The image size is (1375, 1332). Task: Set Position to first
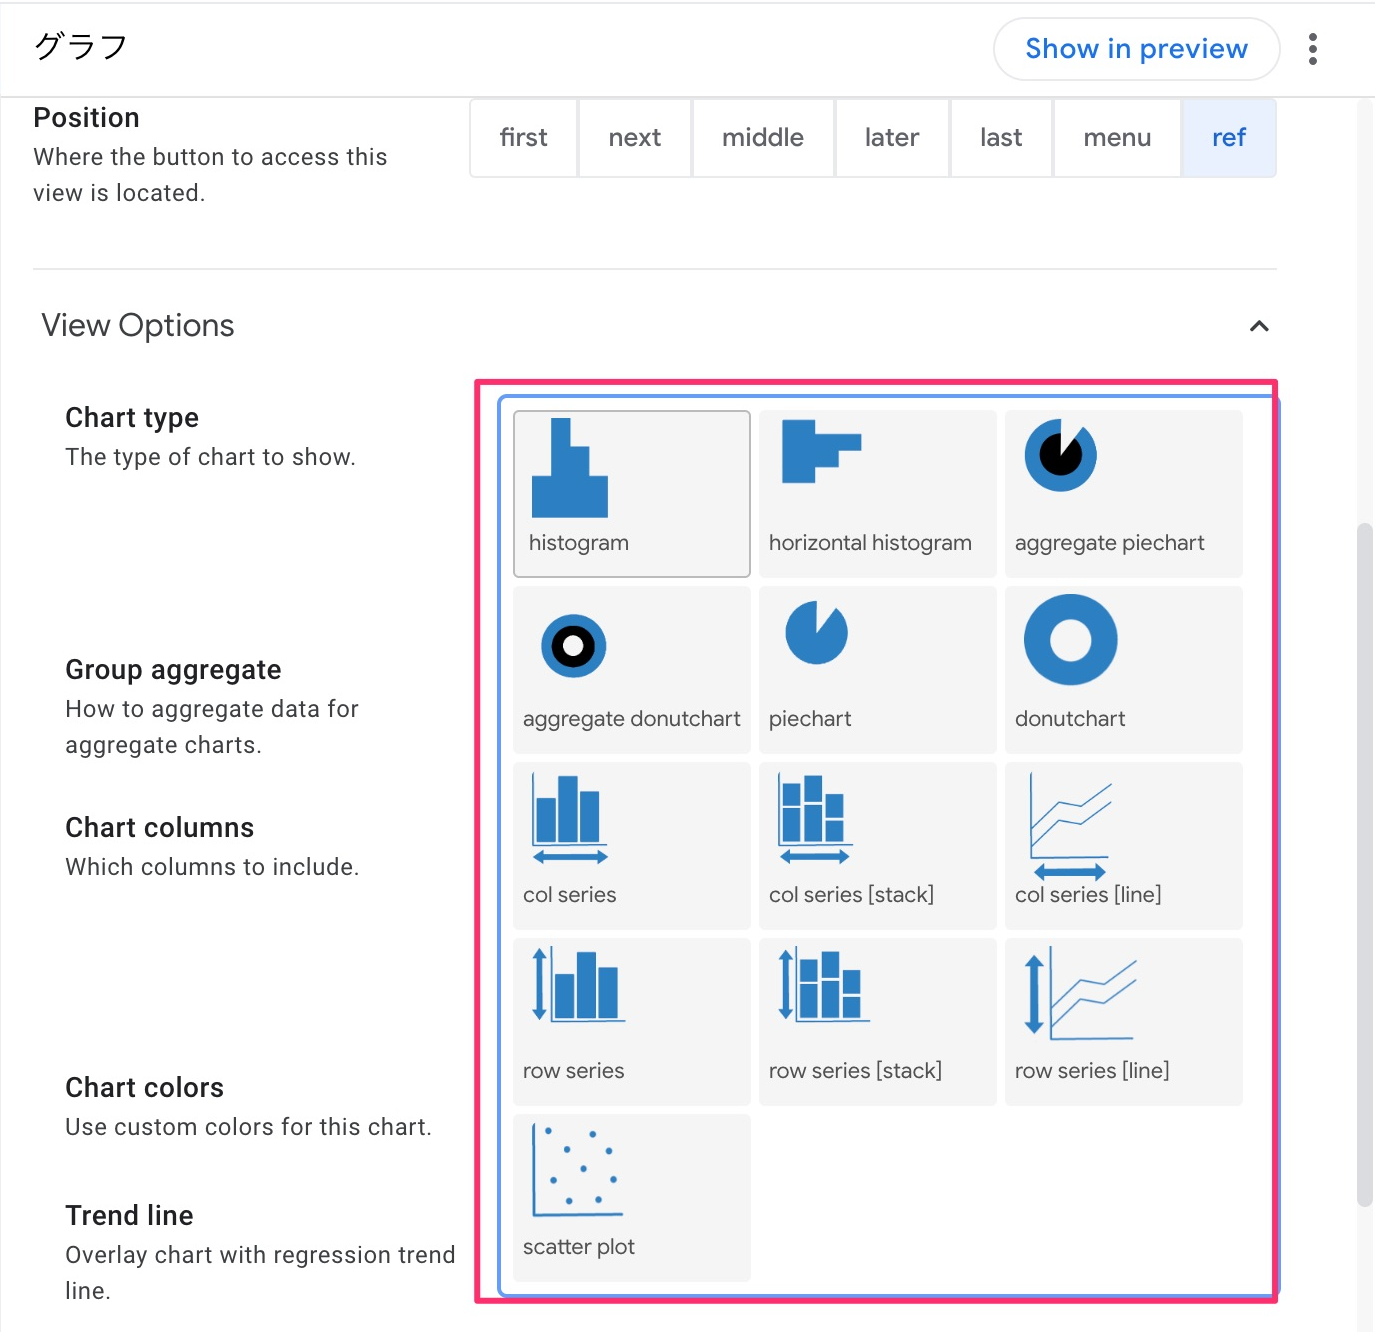pos(523,137)
